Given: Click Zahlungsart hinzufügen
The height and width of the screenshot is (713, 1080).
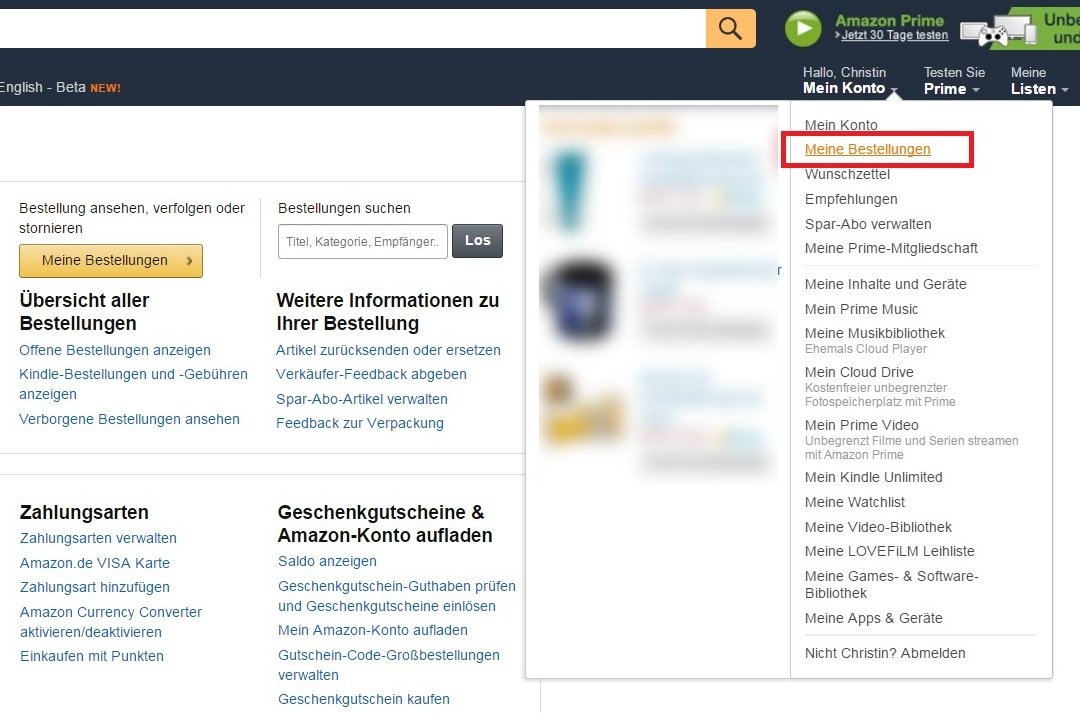Looking at the screenshot, I should 95,587.
